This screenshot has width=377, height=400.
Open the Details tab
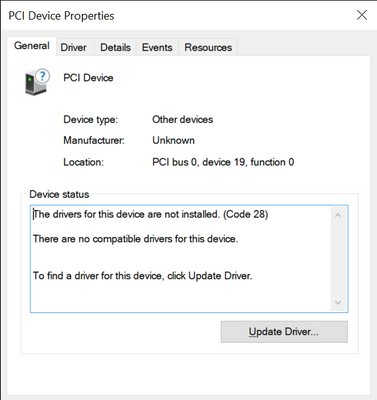(x=115, y=47)
